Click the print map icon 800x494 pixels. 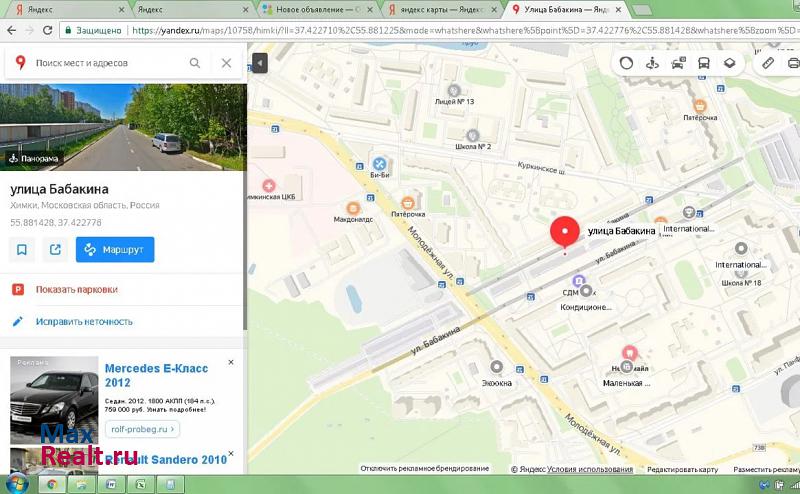coord(794,62)
